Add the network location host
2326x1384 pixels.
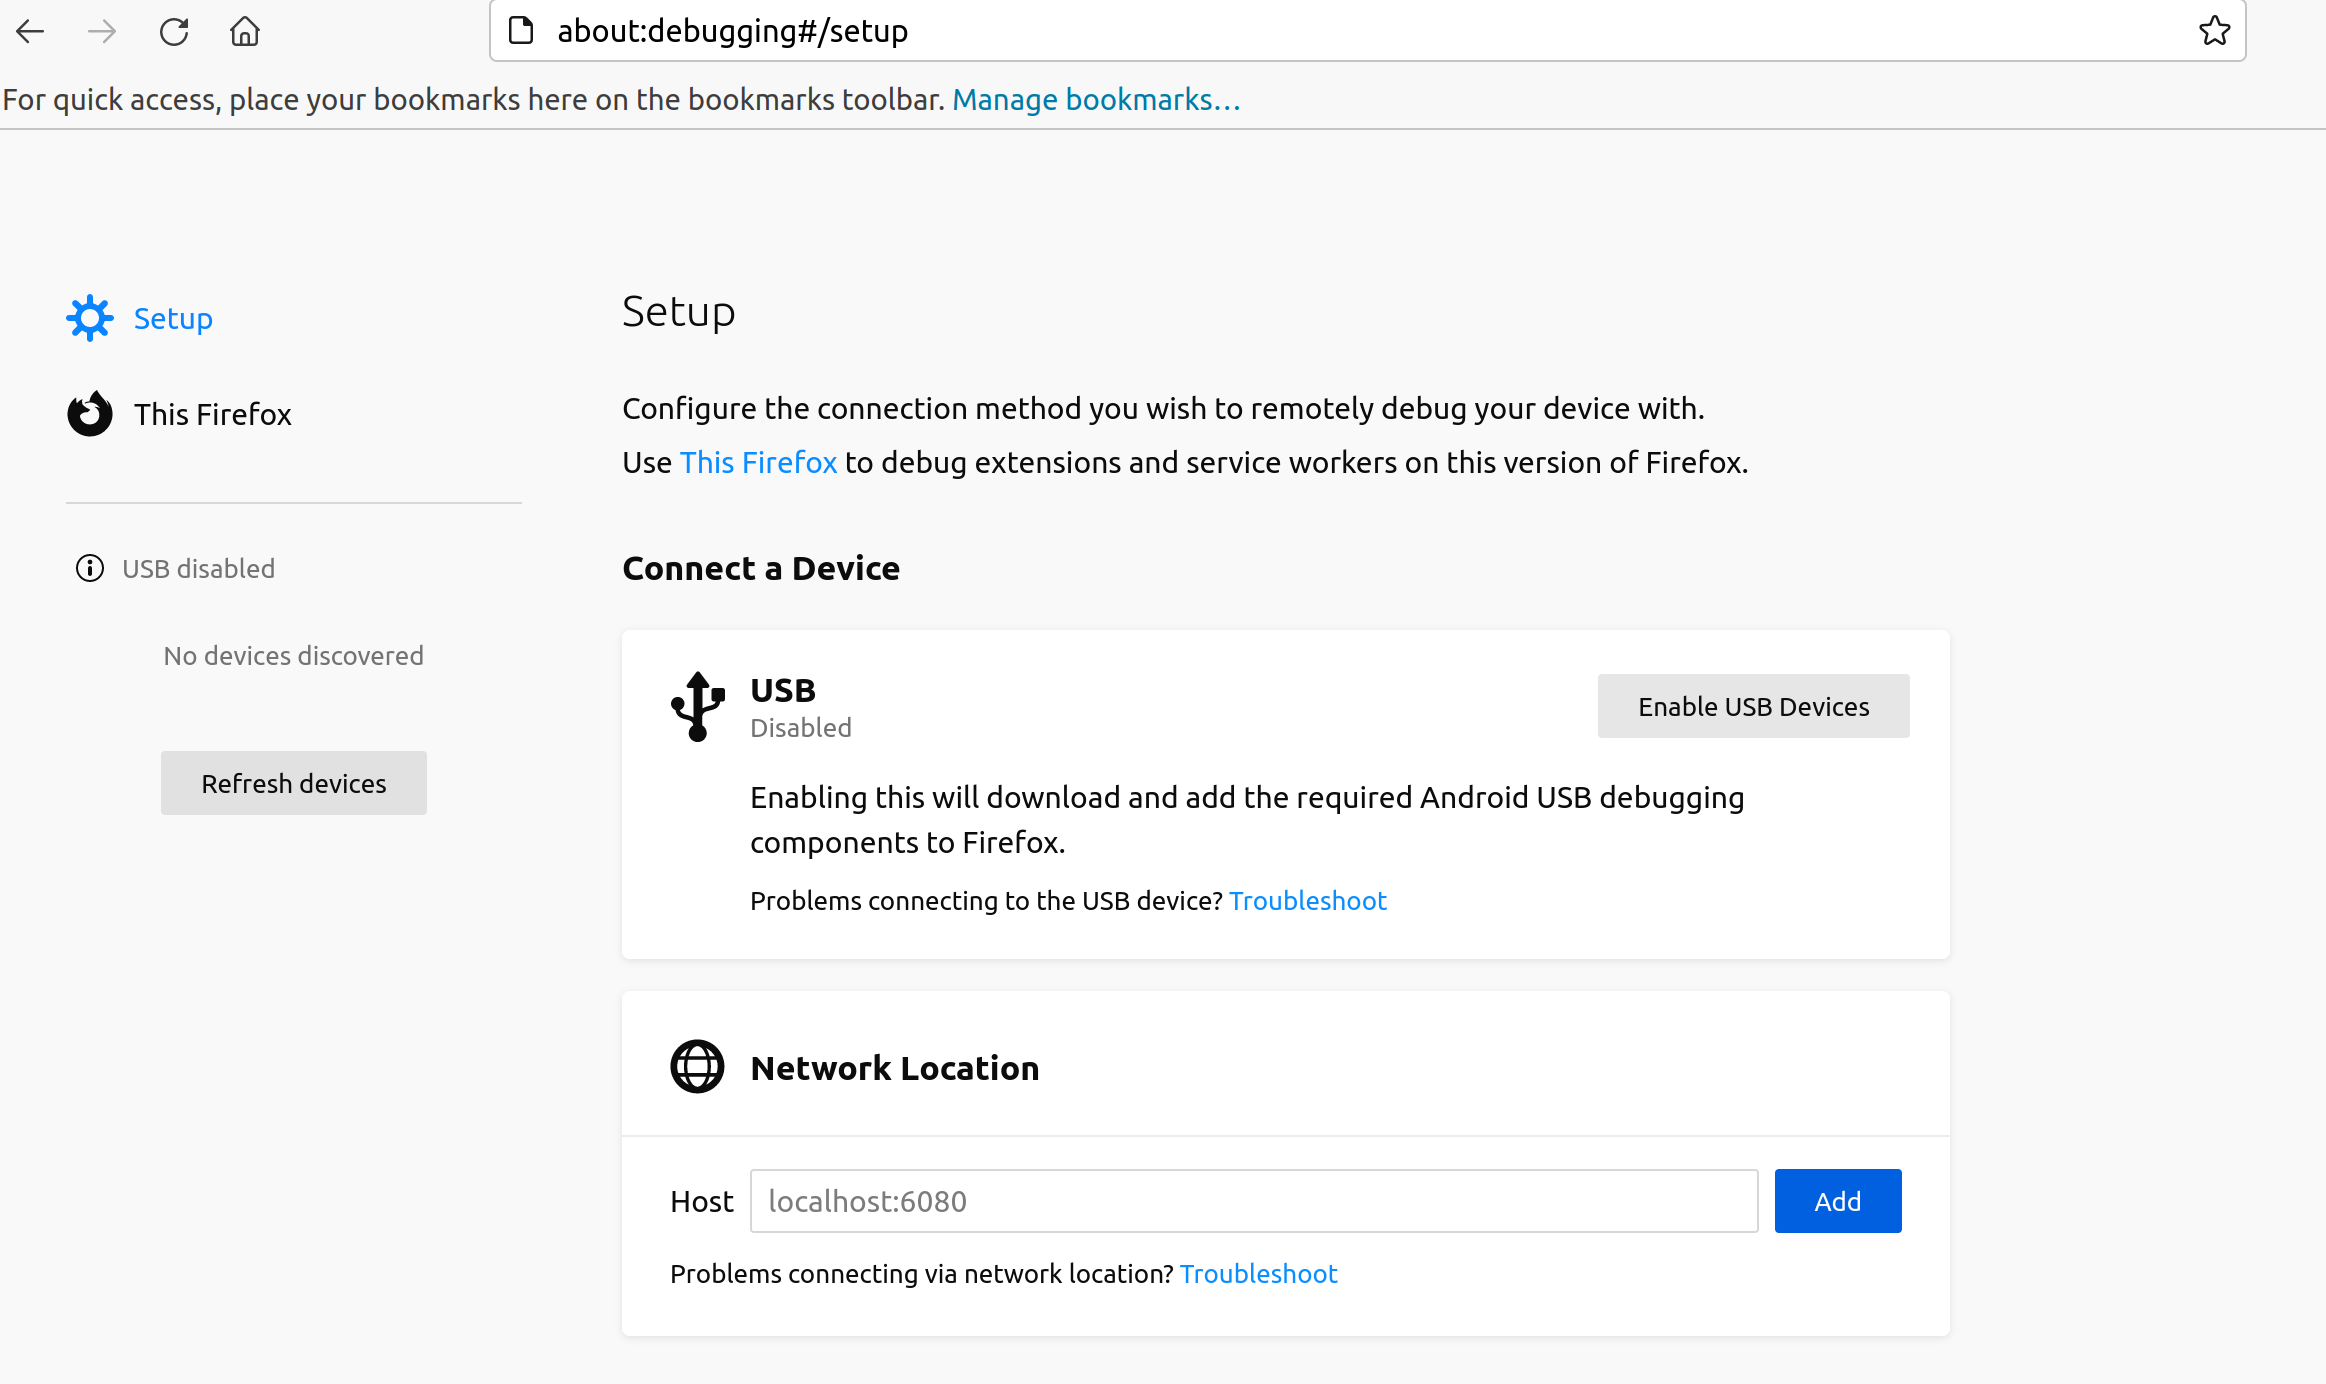[1837, 1201]
